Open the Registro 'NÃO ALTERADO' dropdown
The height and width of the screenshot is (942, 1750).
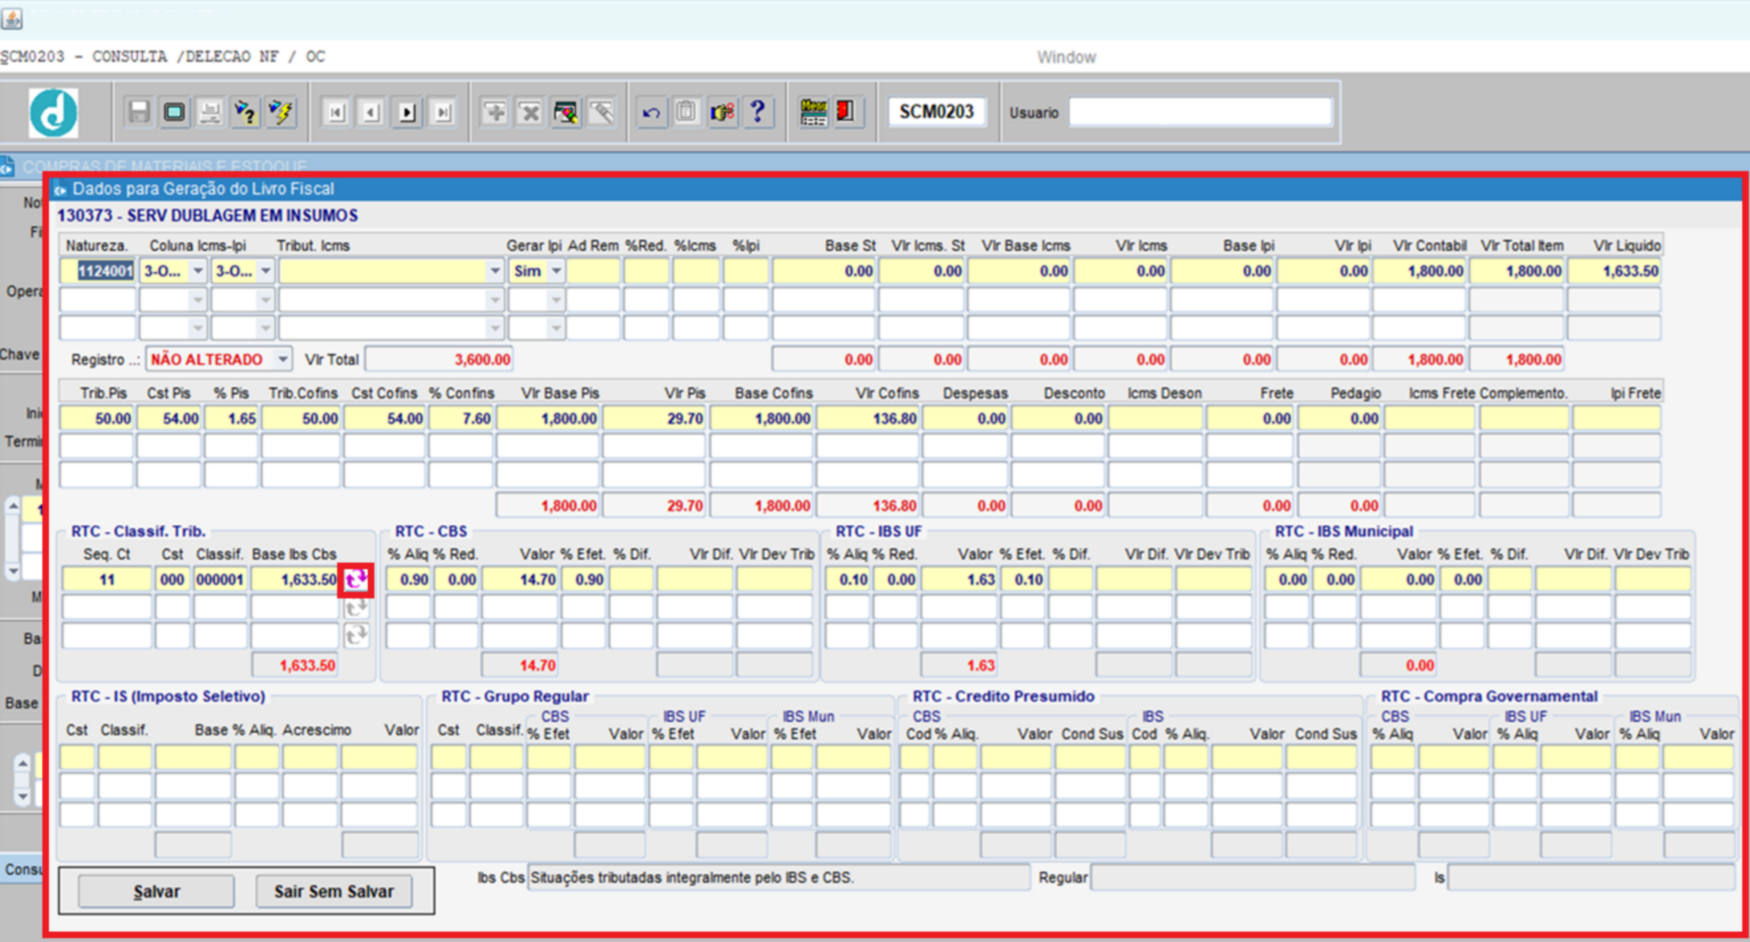[x=283, y=359]
